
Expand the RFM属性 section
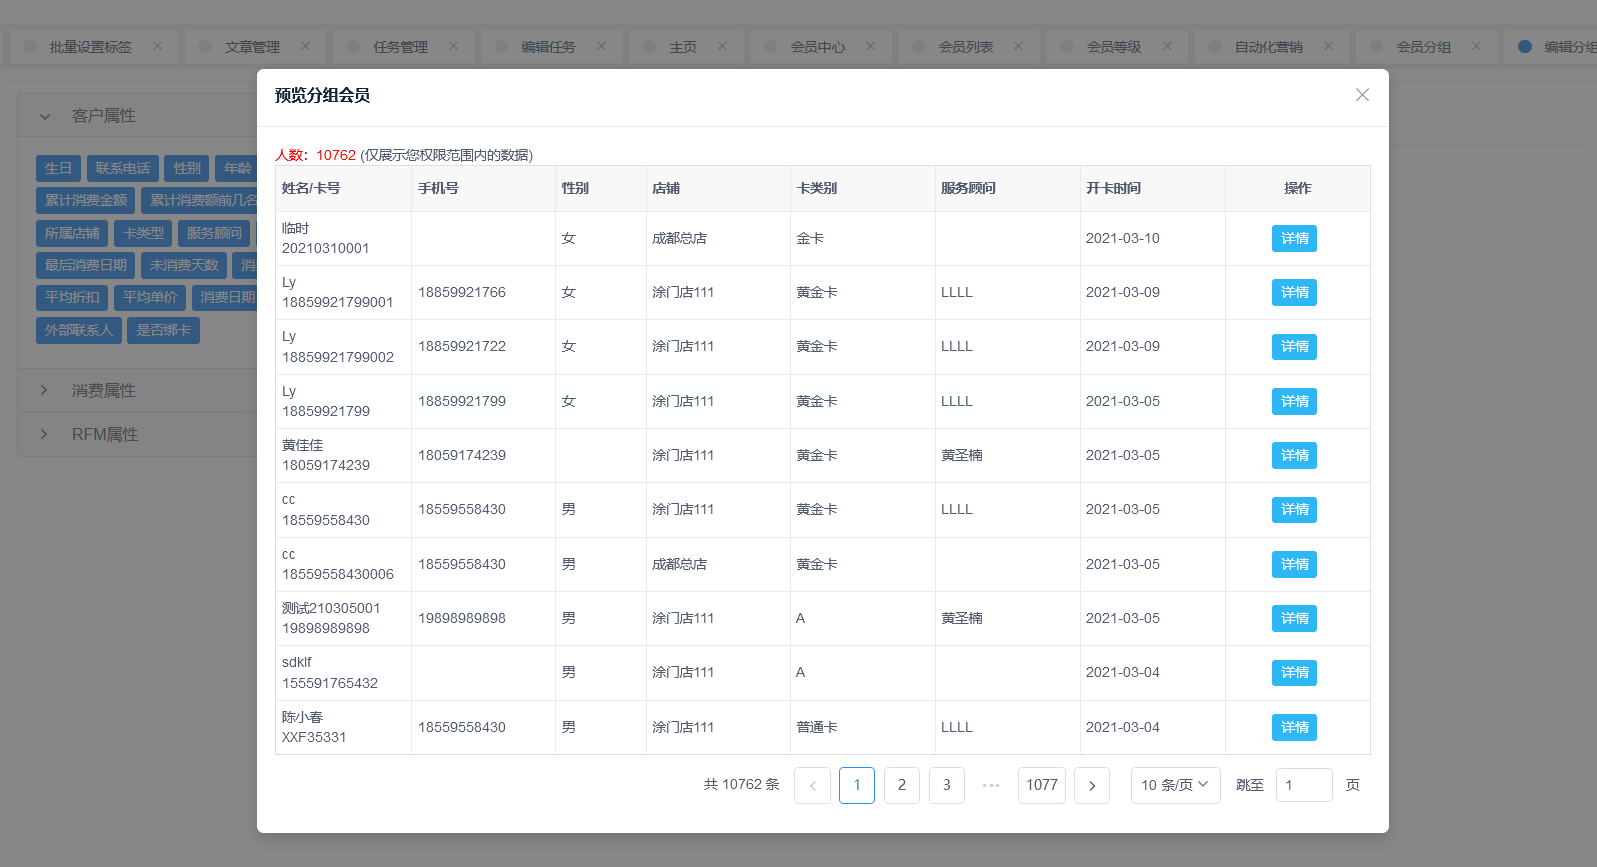click(x=105, y=435)
